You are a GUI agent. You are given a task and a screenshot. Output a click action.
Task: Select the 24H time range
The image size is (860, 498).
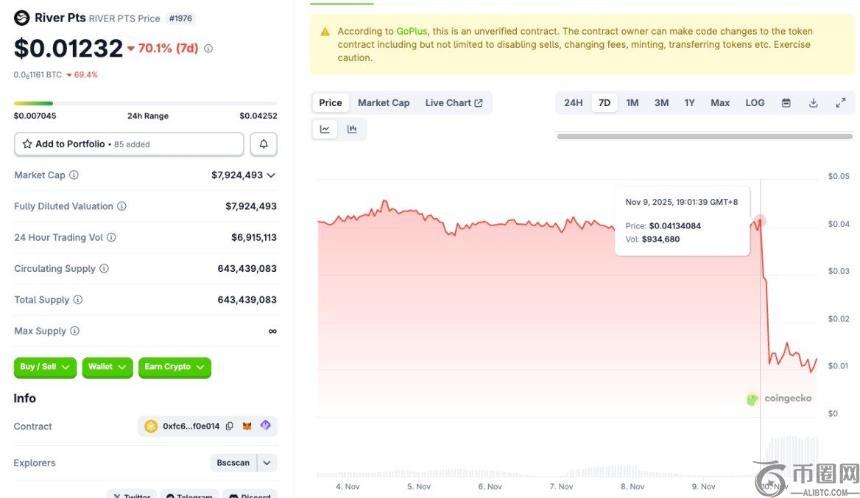pos(573,103)
